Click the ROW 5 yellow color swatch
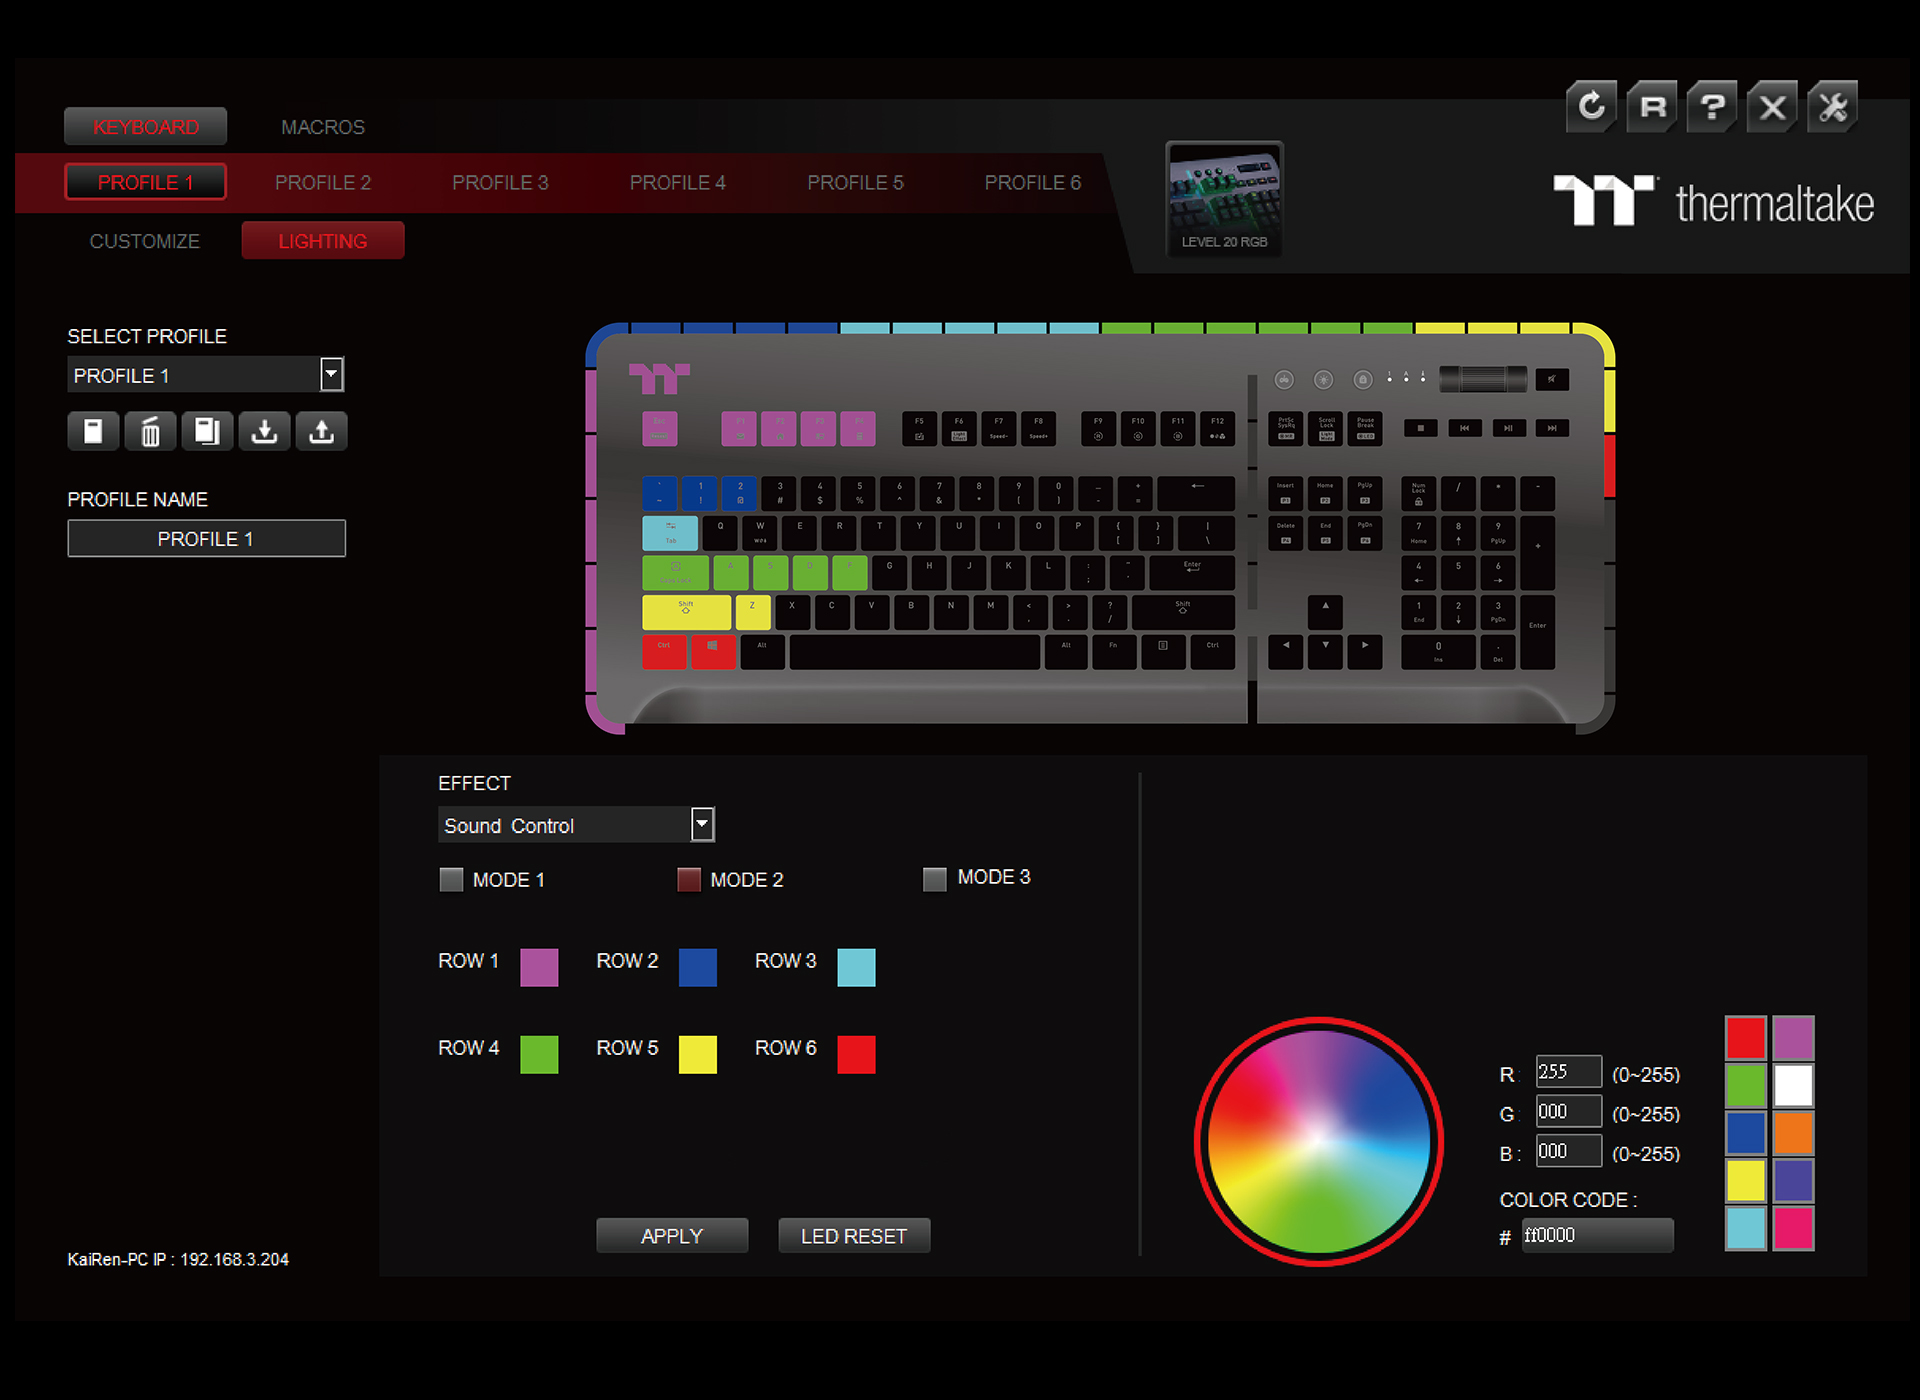Image resolution: width=1920 pixels, height=1400 pixels. [x=697, y=1054]
